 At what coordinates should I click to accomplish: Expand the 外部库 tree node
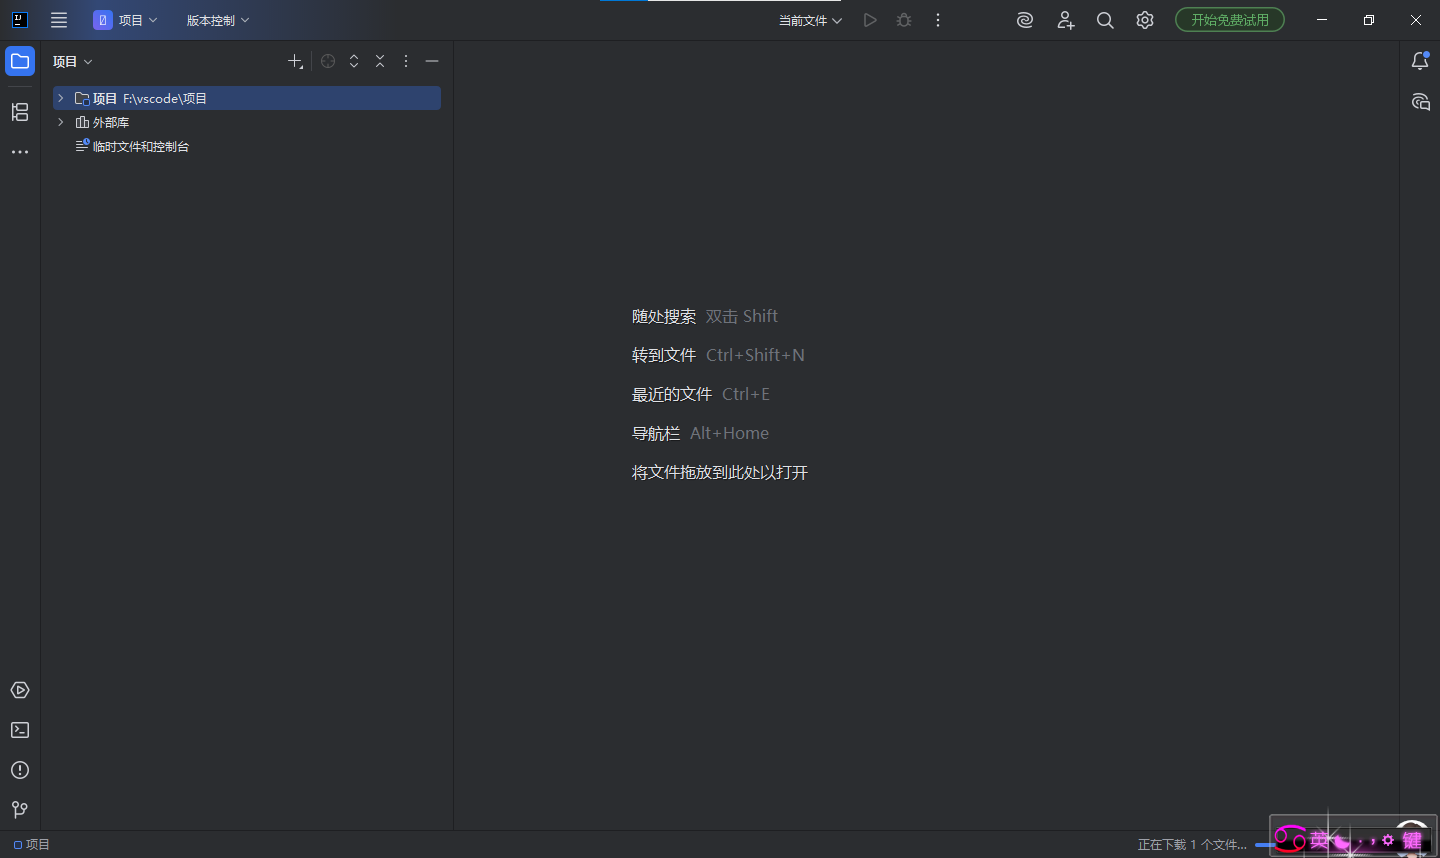point(61,122)
